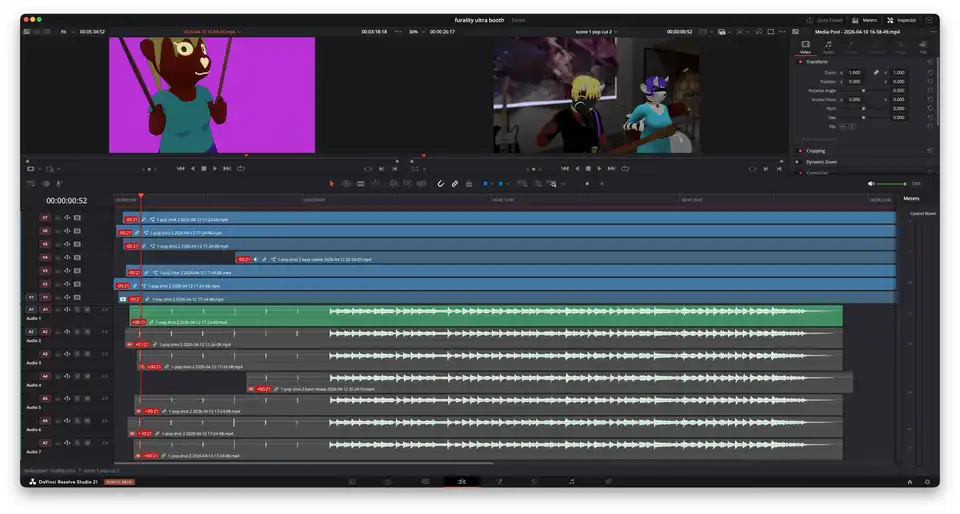This screenshot has width=960, height=514.
Task: Toggle the Cropping section enable dot
Action: click(800, 151)
